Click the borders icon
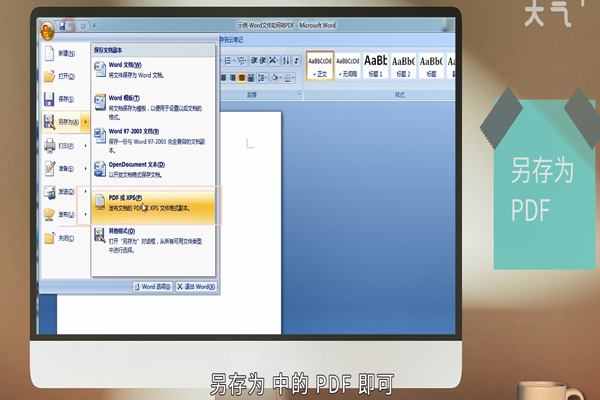Viewport: 600px width, 400px height. (287, 78)
